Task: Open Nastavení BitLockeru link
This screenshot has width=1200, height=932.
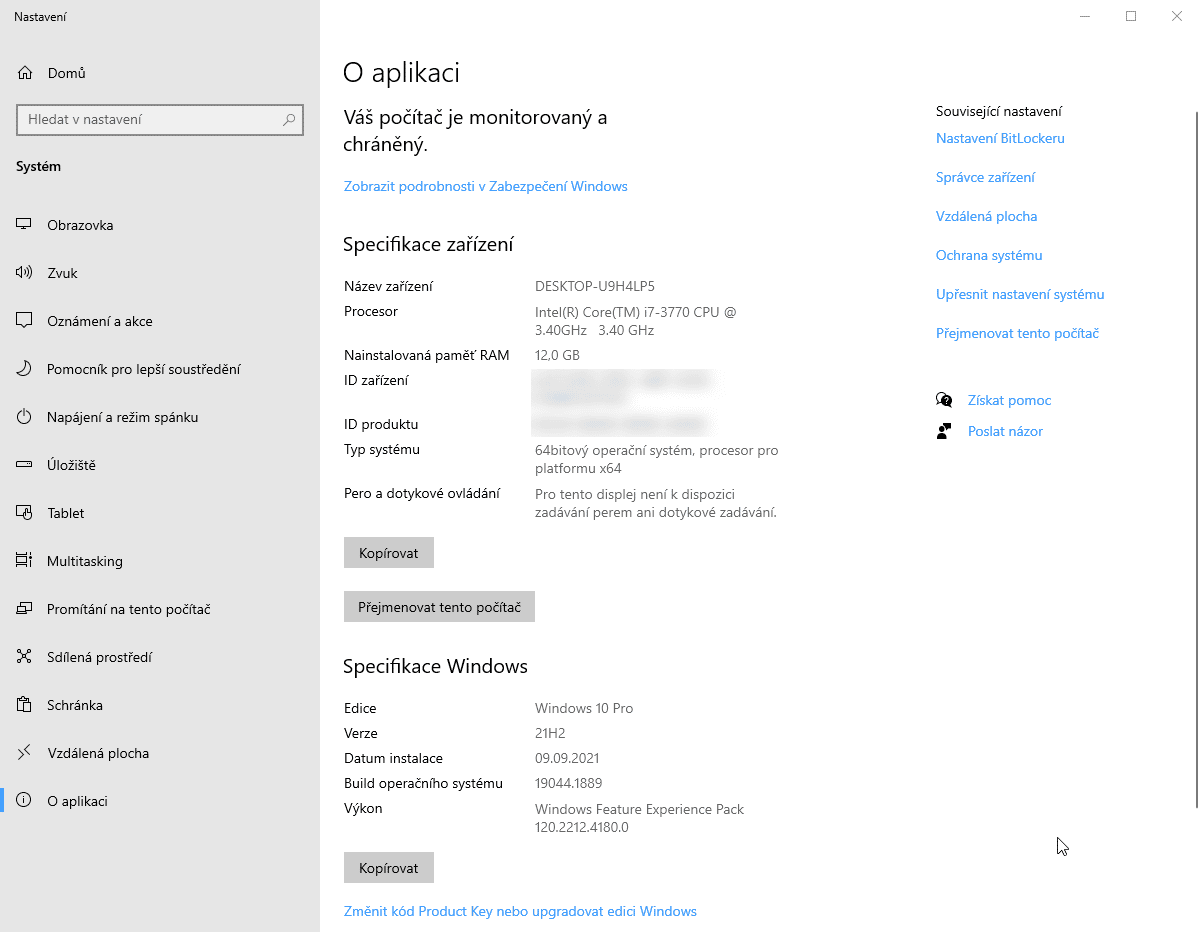Action: pyautogui.click(x=1000, y=138)
